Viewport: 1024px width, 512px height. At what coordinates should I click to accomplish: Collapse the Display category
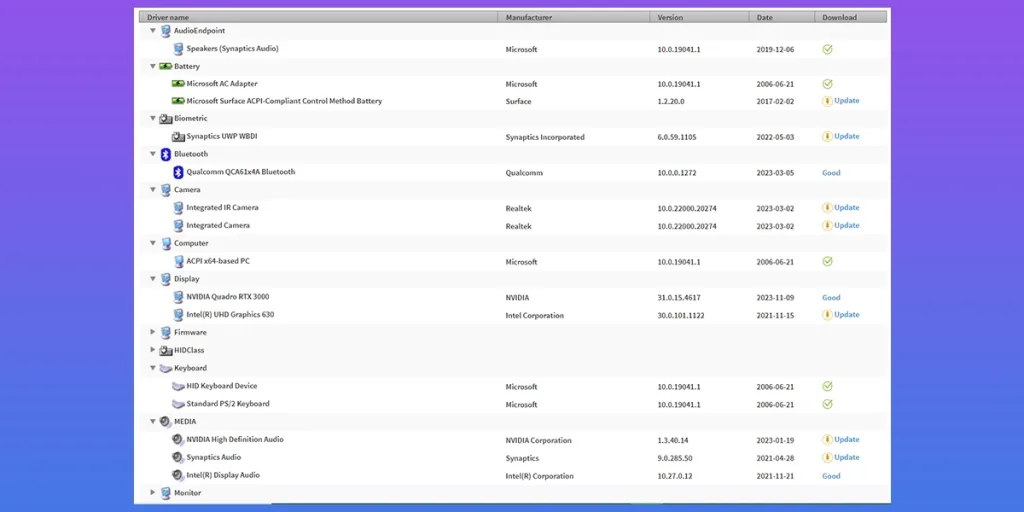[153, 279]
